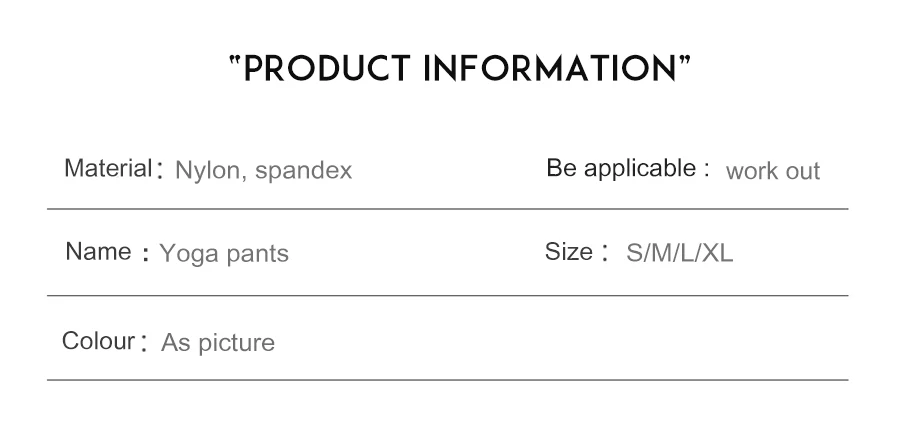Click the word PRODUCT in heading

pos(327,69)
